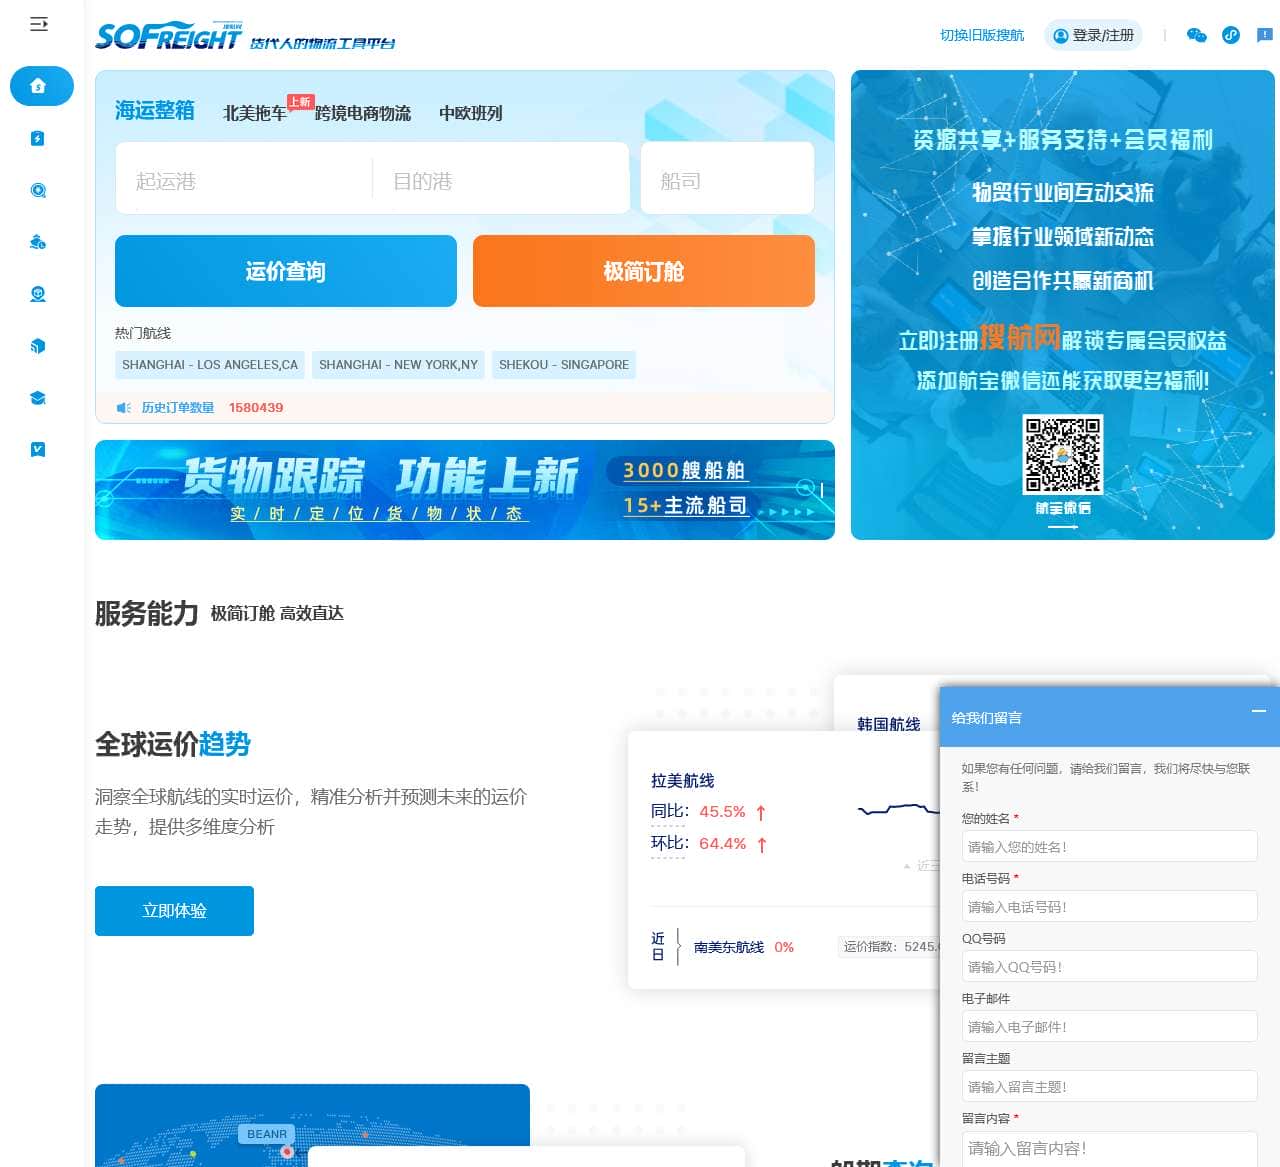Screen dimensions: 1280x1167
Task: Minimize the 给我们留言 chat panel
Action: (x=1259, y=711)
